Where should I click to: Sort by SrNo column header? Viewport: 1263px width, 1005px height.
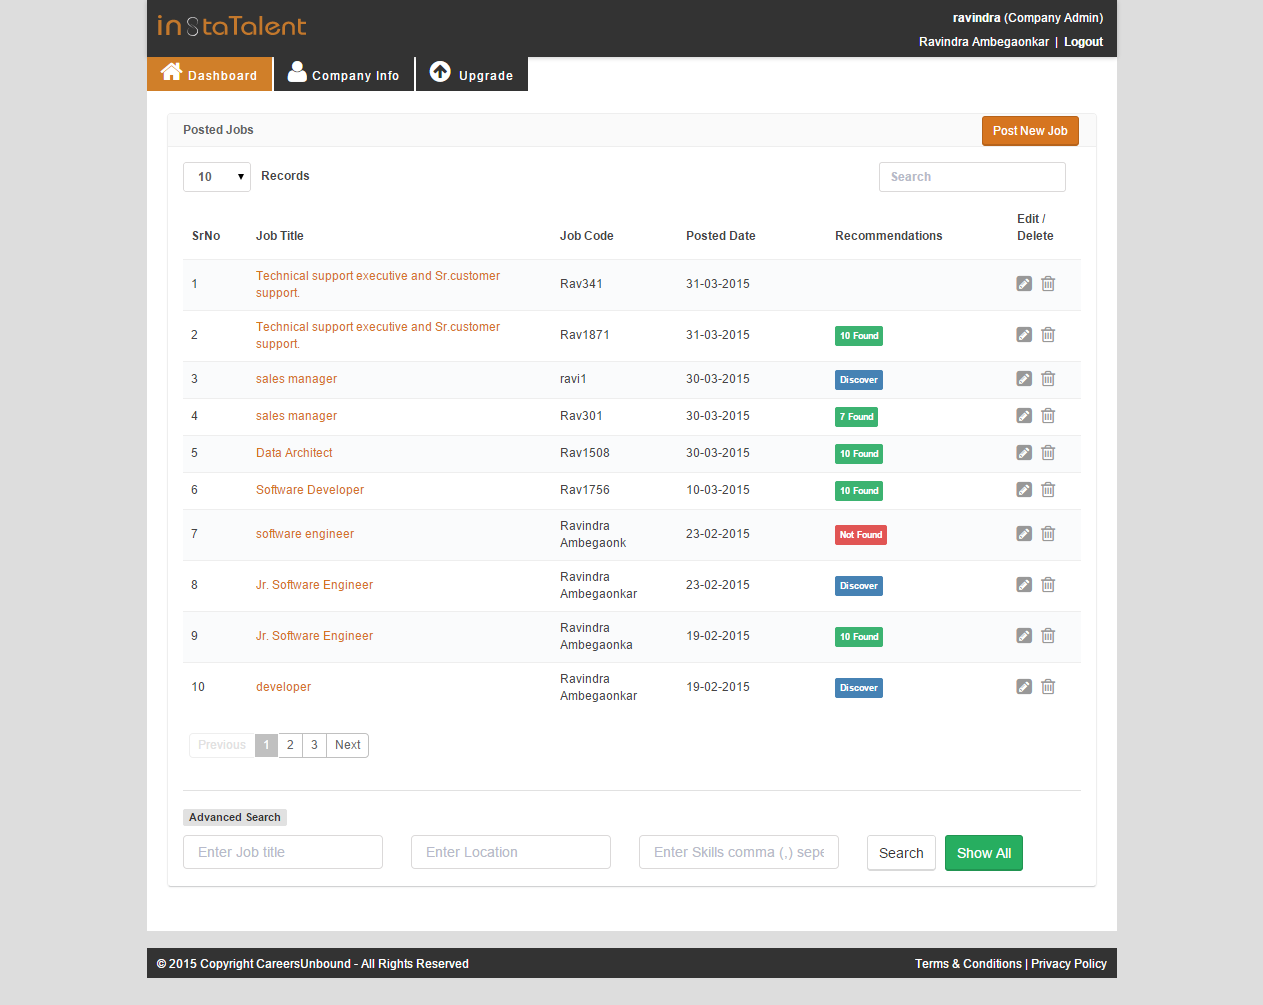206,236
